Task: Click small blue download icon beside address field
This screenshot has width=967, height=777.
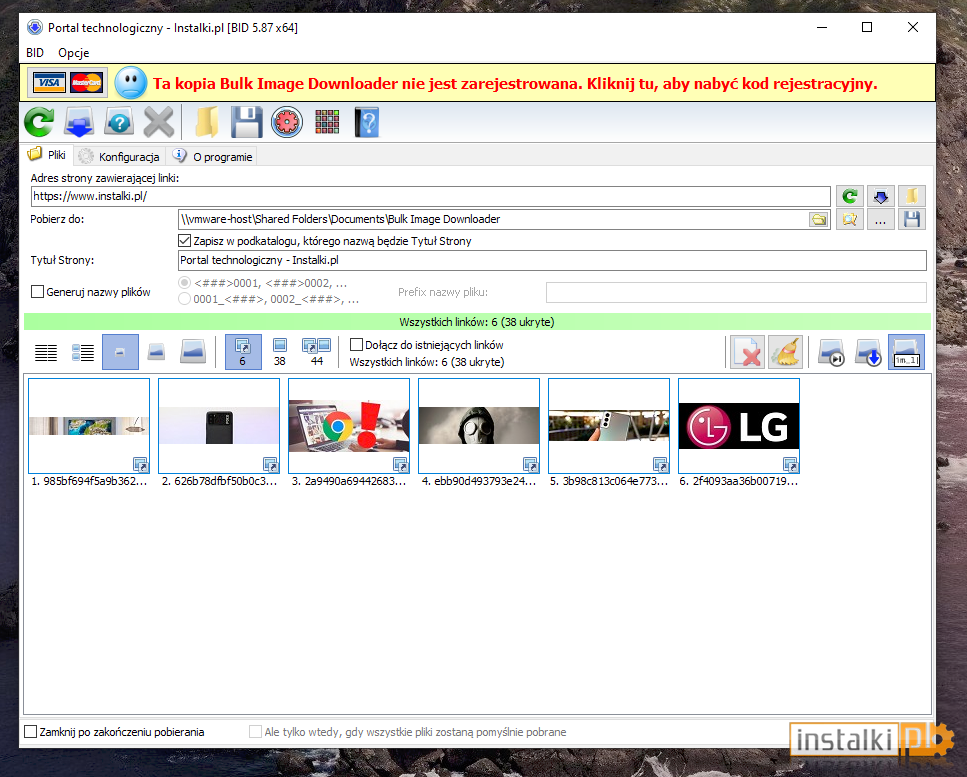Action: click(881, 196)
